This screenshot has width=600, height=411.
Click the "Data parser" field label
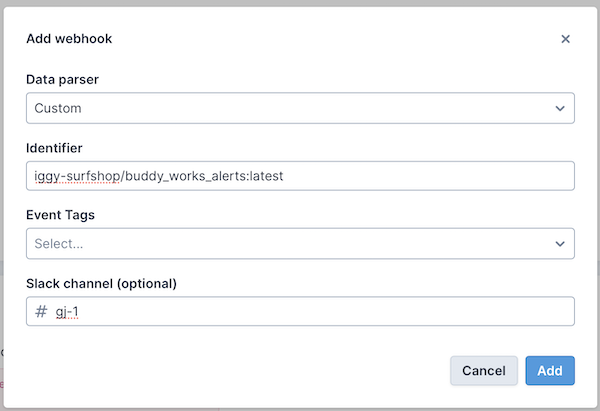click(x=62, y=79)
